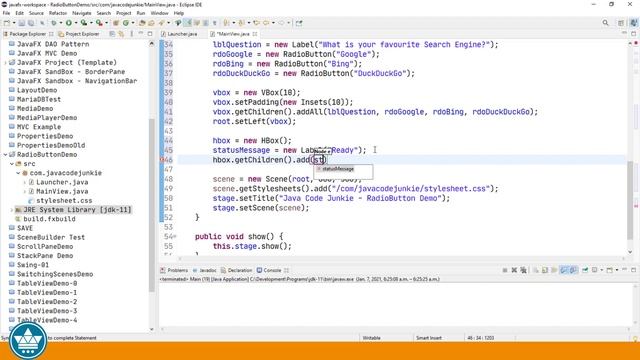The width and height of the screenshot is (640, 360).
Task: Minimize the Package Explorer view
Action: click(141, 34)
